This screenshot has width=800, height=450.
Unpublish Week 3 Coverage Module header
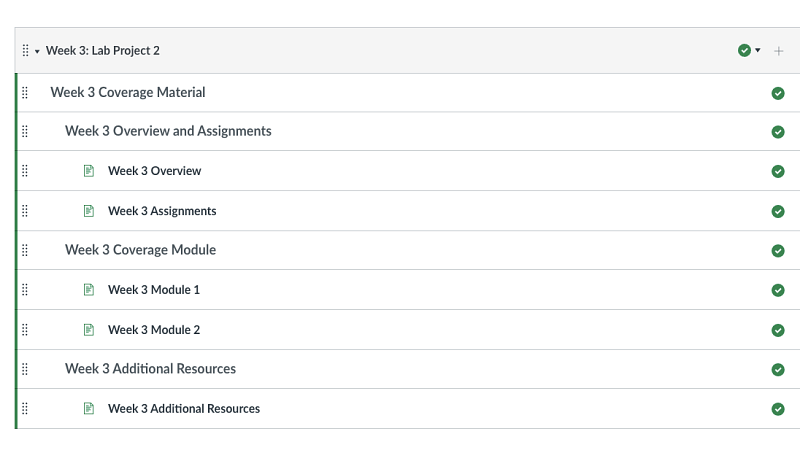(778, 251)
